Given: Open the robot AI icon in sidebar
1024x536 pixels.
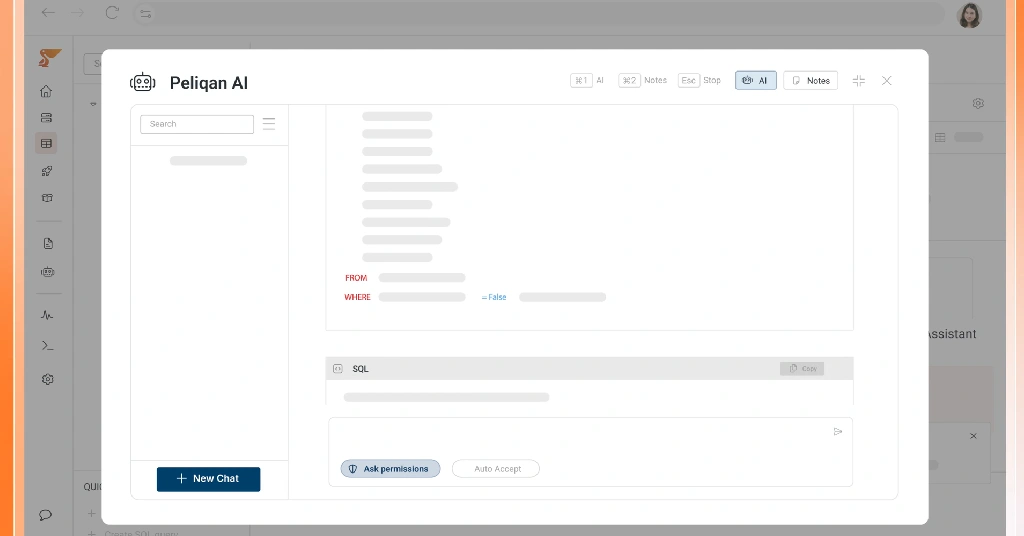Looking at the screenshot, I should click(x=48, y=272).
